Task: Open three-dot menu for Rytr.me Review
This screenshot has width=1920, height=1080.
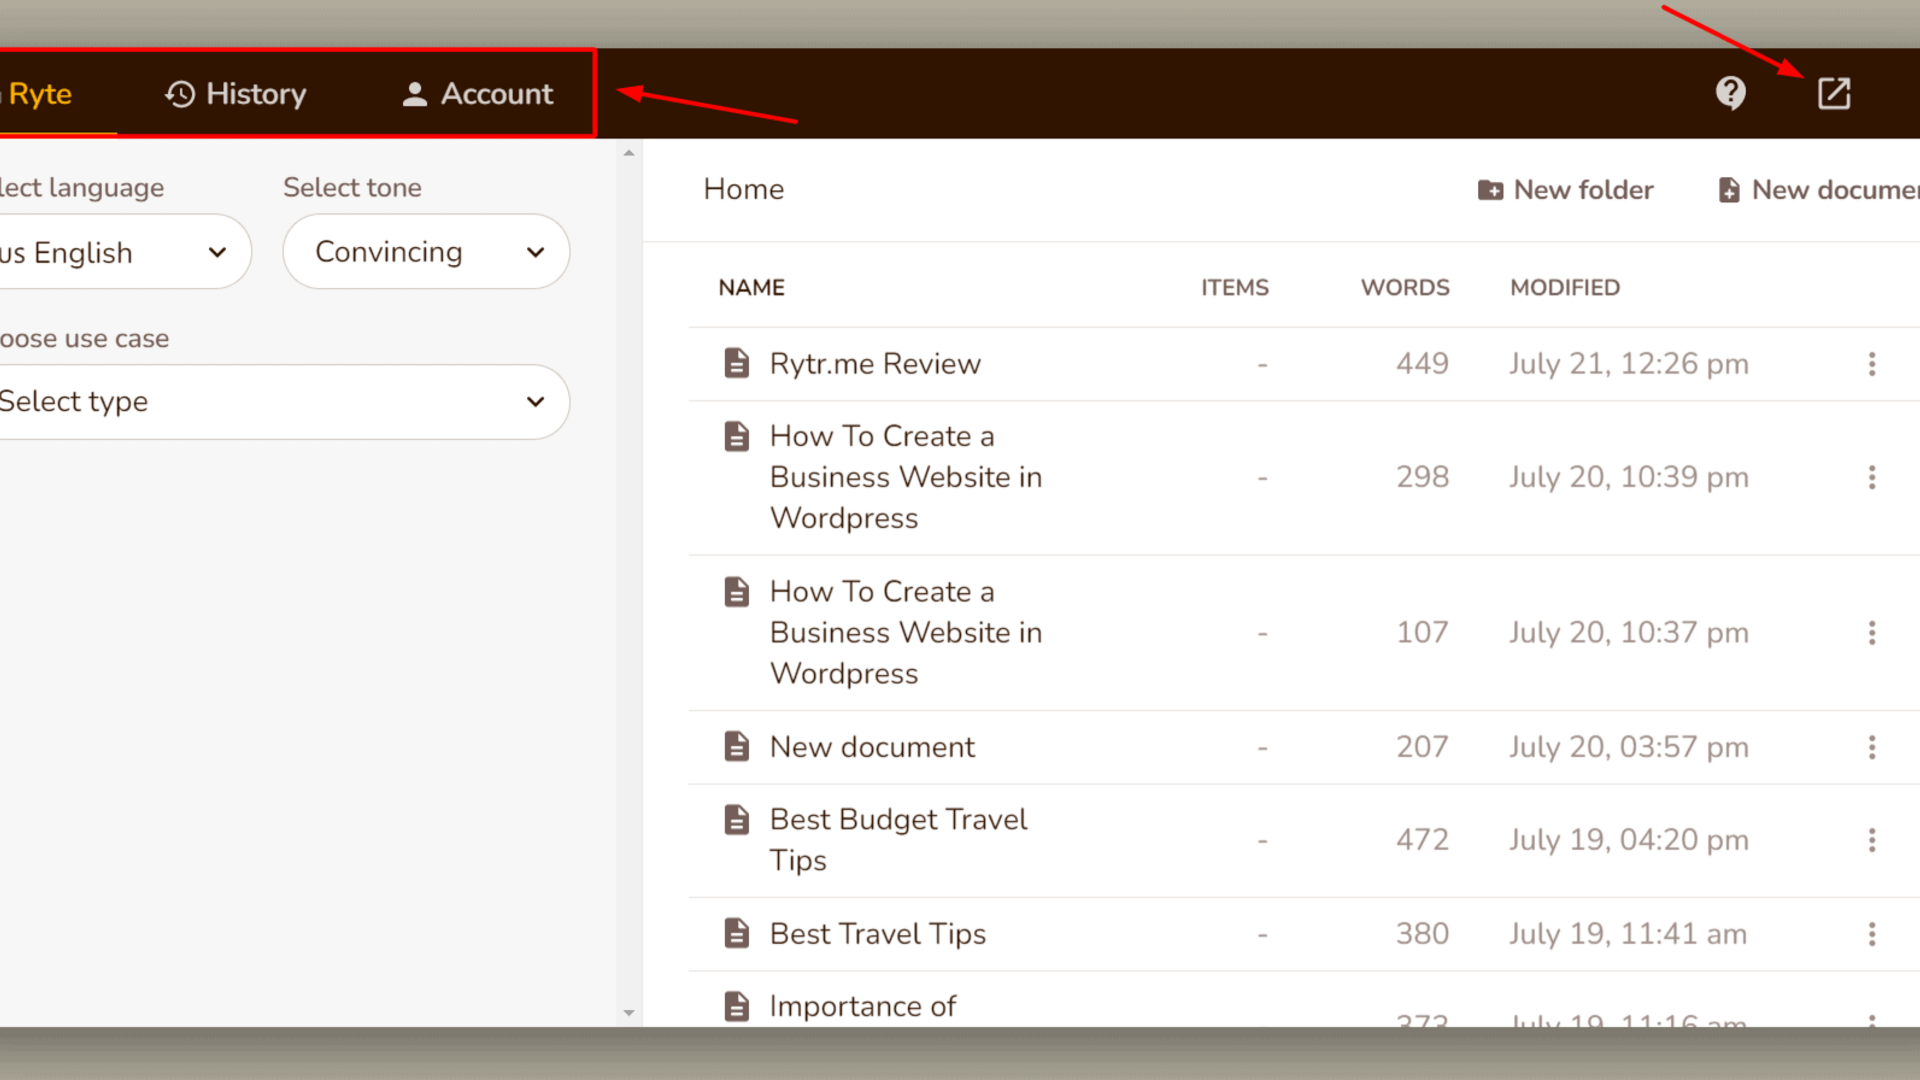Action: [1871, 364]
